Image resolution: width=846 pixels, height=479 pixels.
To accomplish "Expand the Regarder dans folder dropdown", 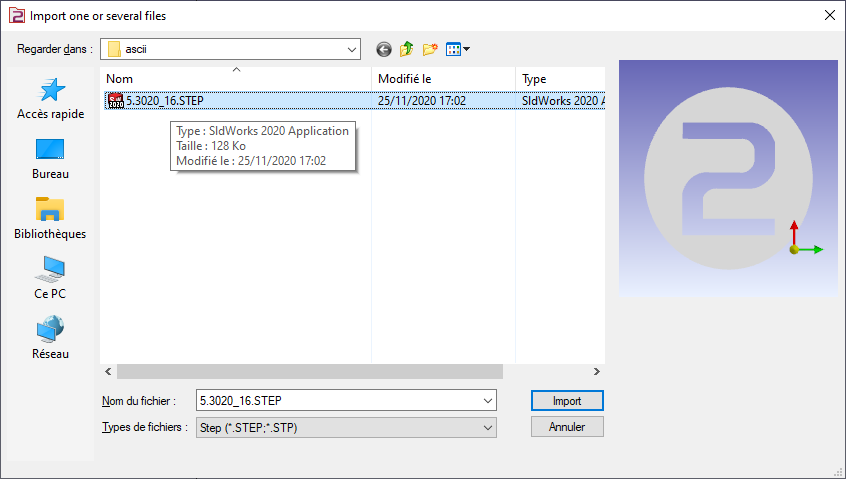I will [x=351, y=49].
